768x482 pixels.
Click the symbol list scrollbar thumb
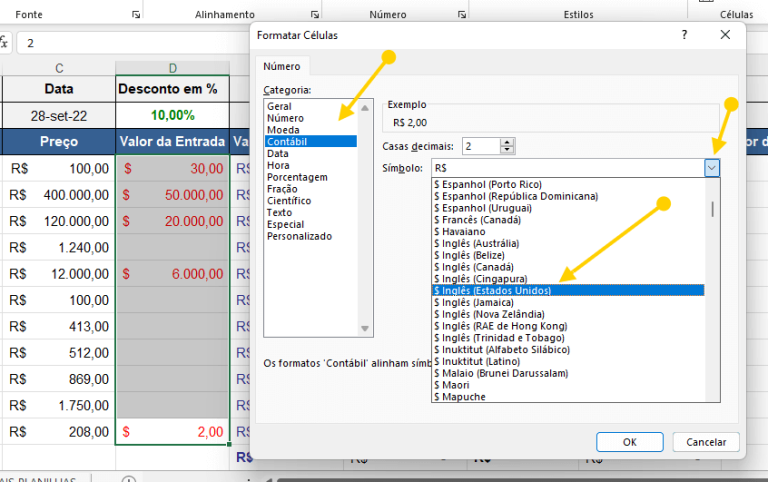(712, 208)
